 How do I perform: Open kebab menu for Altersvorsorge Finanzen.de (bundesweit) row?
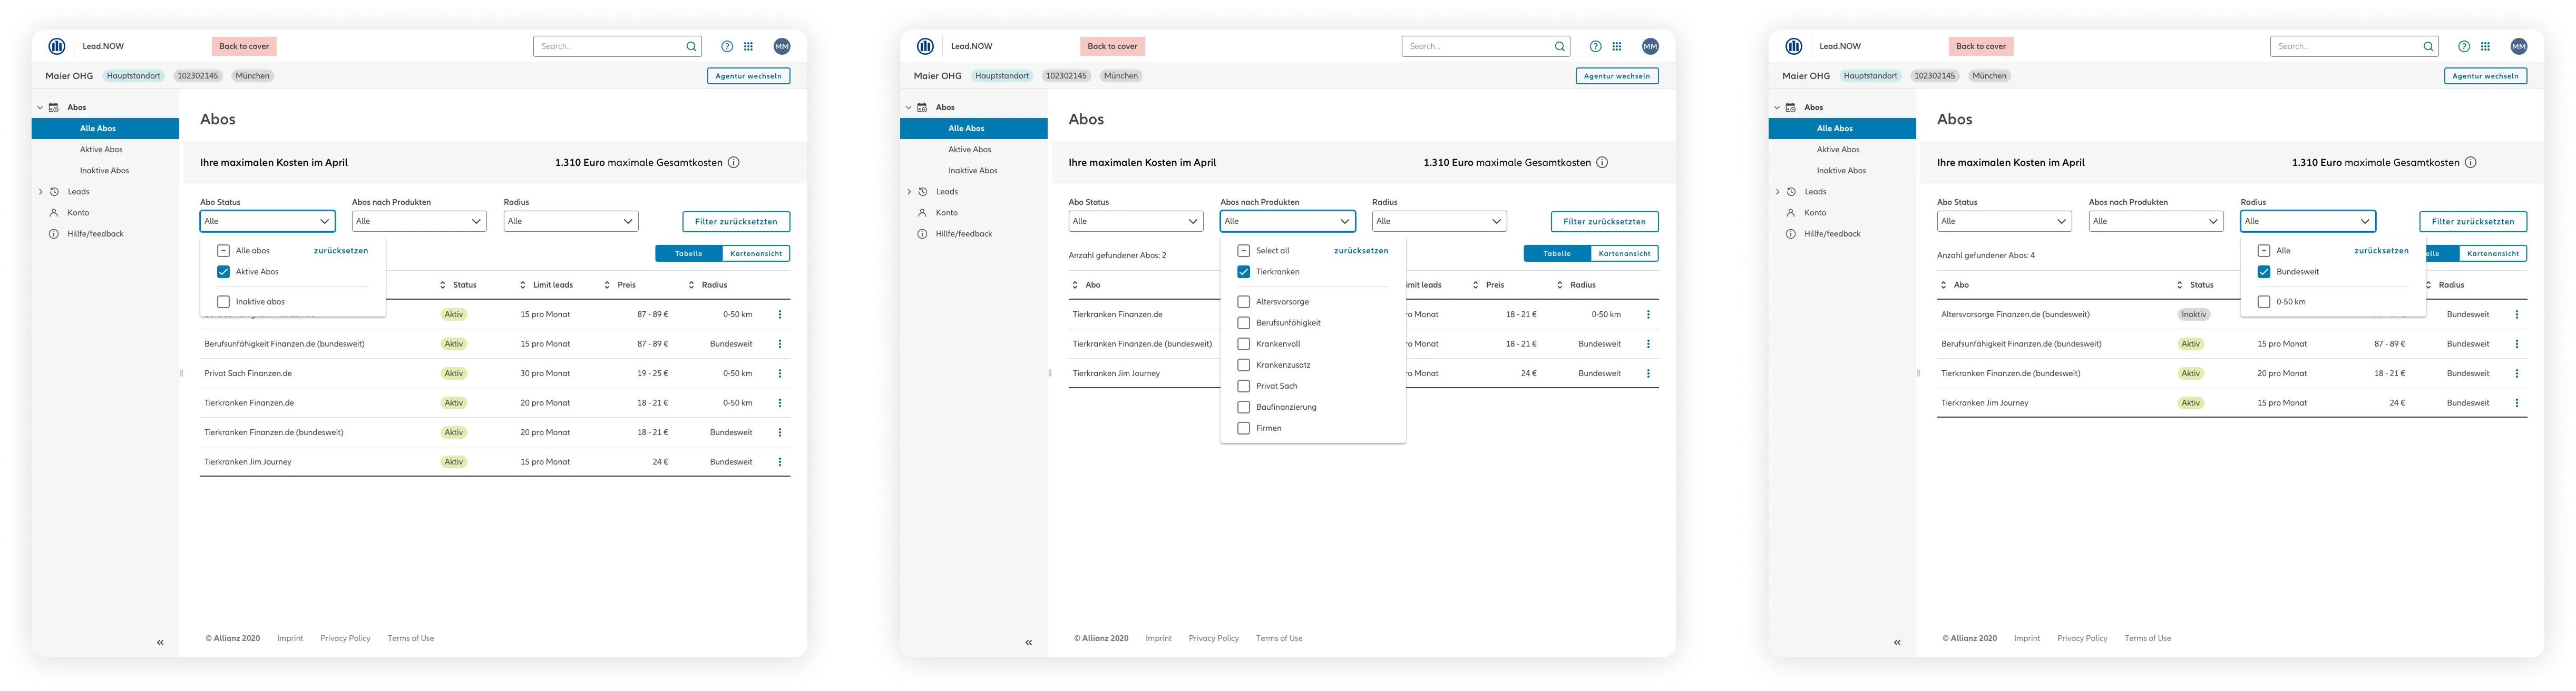[x=2516, y=314]
